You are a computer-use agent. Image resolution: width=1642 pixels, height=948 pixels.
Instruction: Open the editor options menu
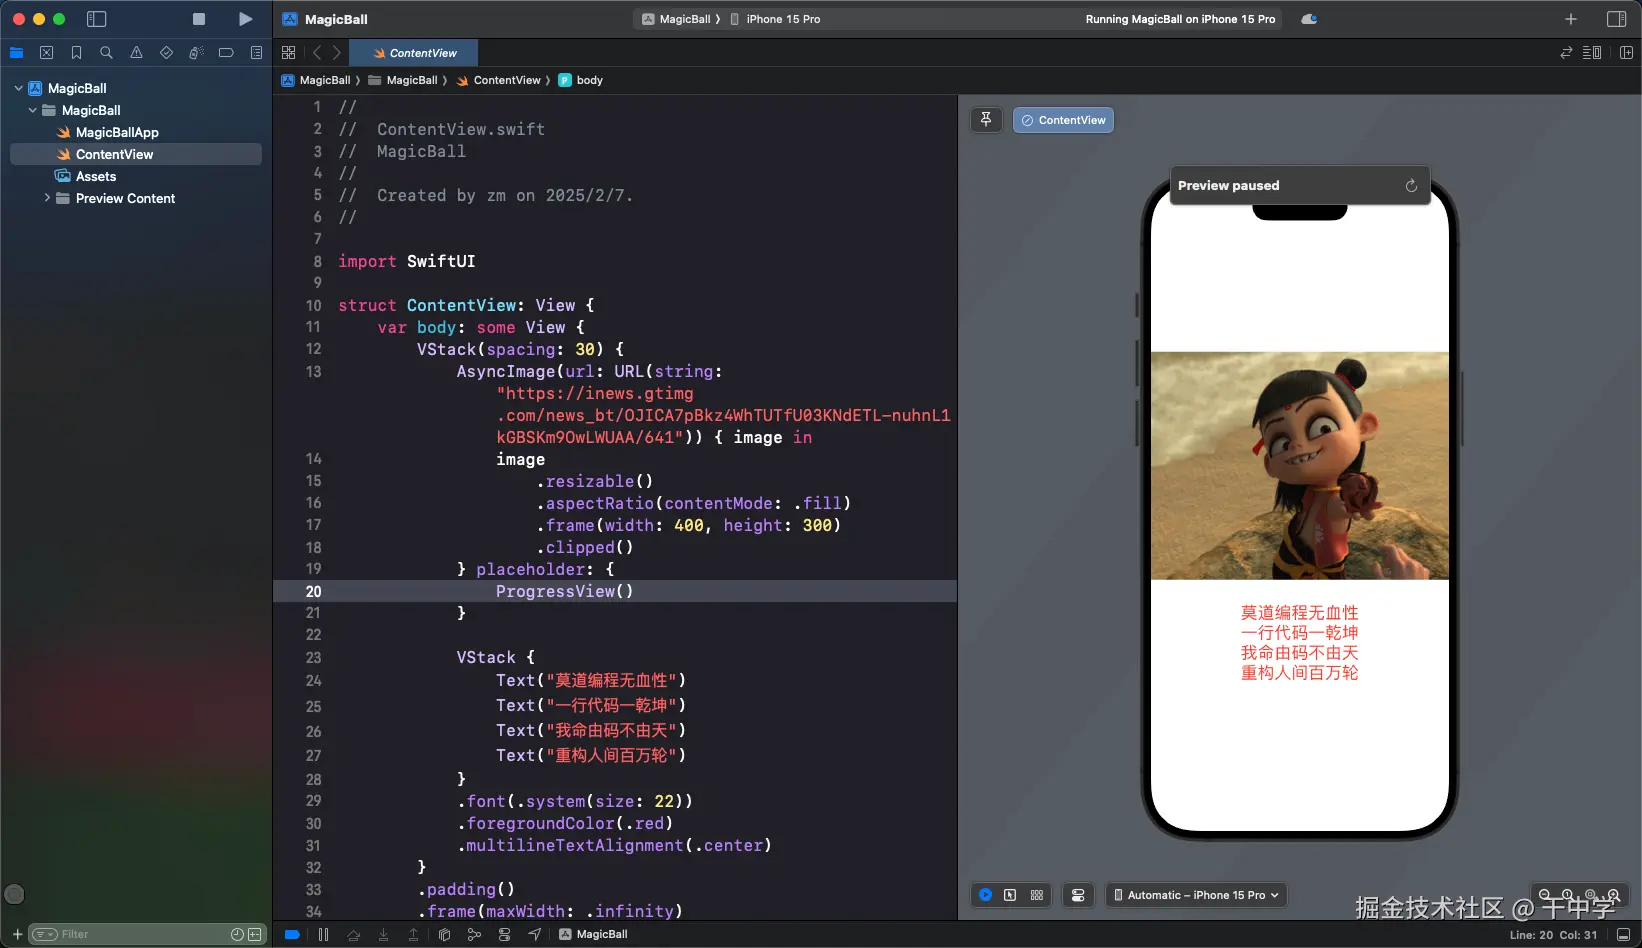click(1592, 53)
